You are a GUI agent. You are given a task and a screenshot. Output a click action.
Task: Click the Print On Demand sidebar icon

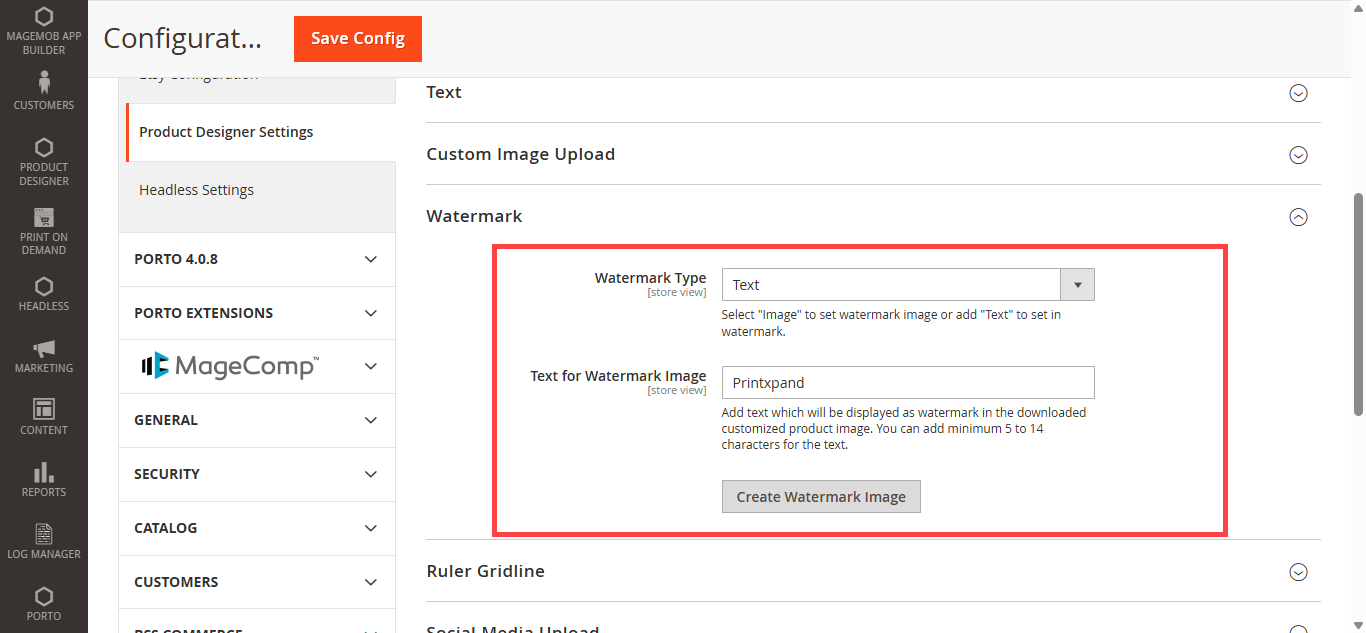click(43, 218)
